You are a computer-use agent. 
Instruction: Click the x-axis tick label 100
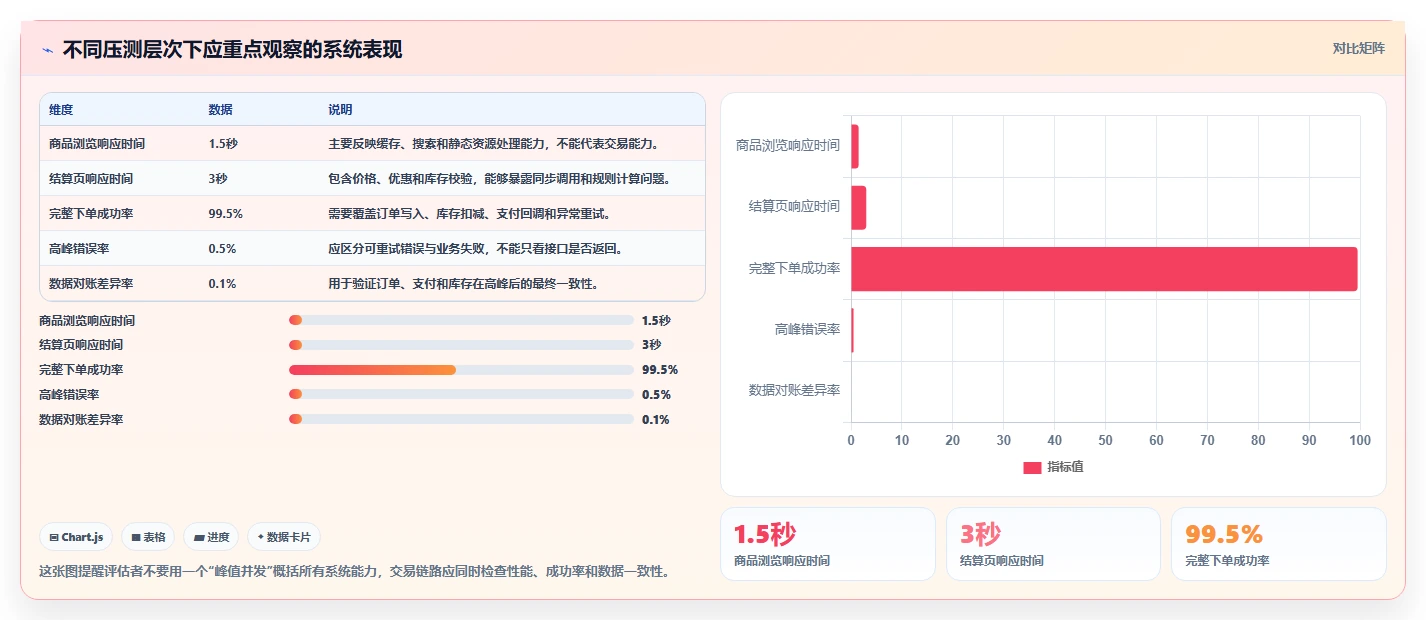1359,441
